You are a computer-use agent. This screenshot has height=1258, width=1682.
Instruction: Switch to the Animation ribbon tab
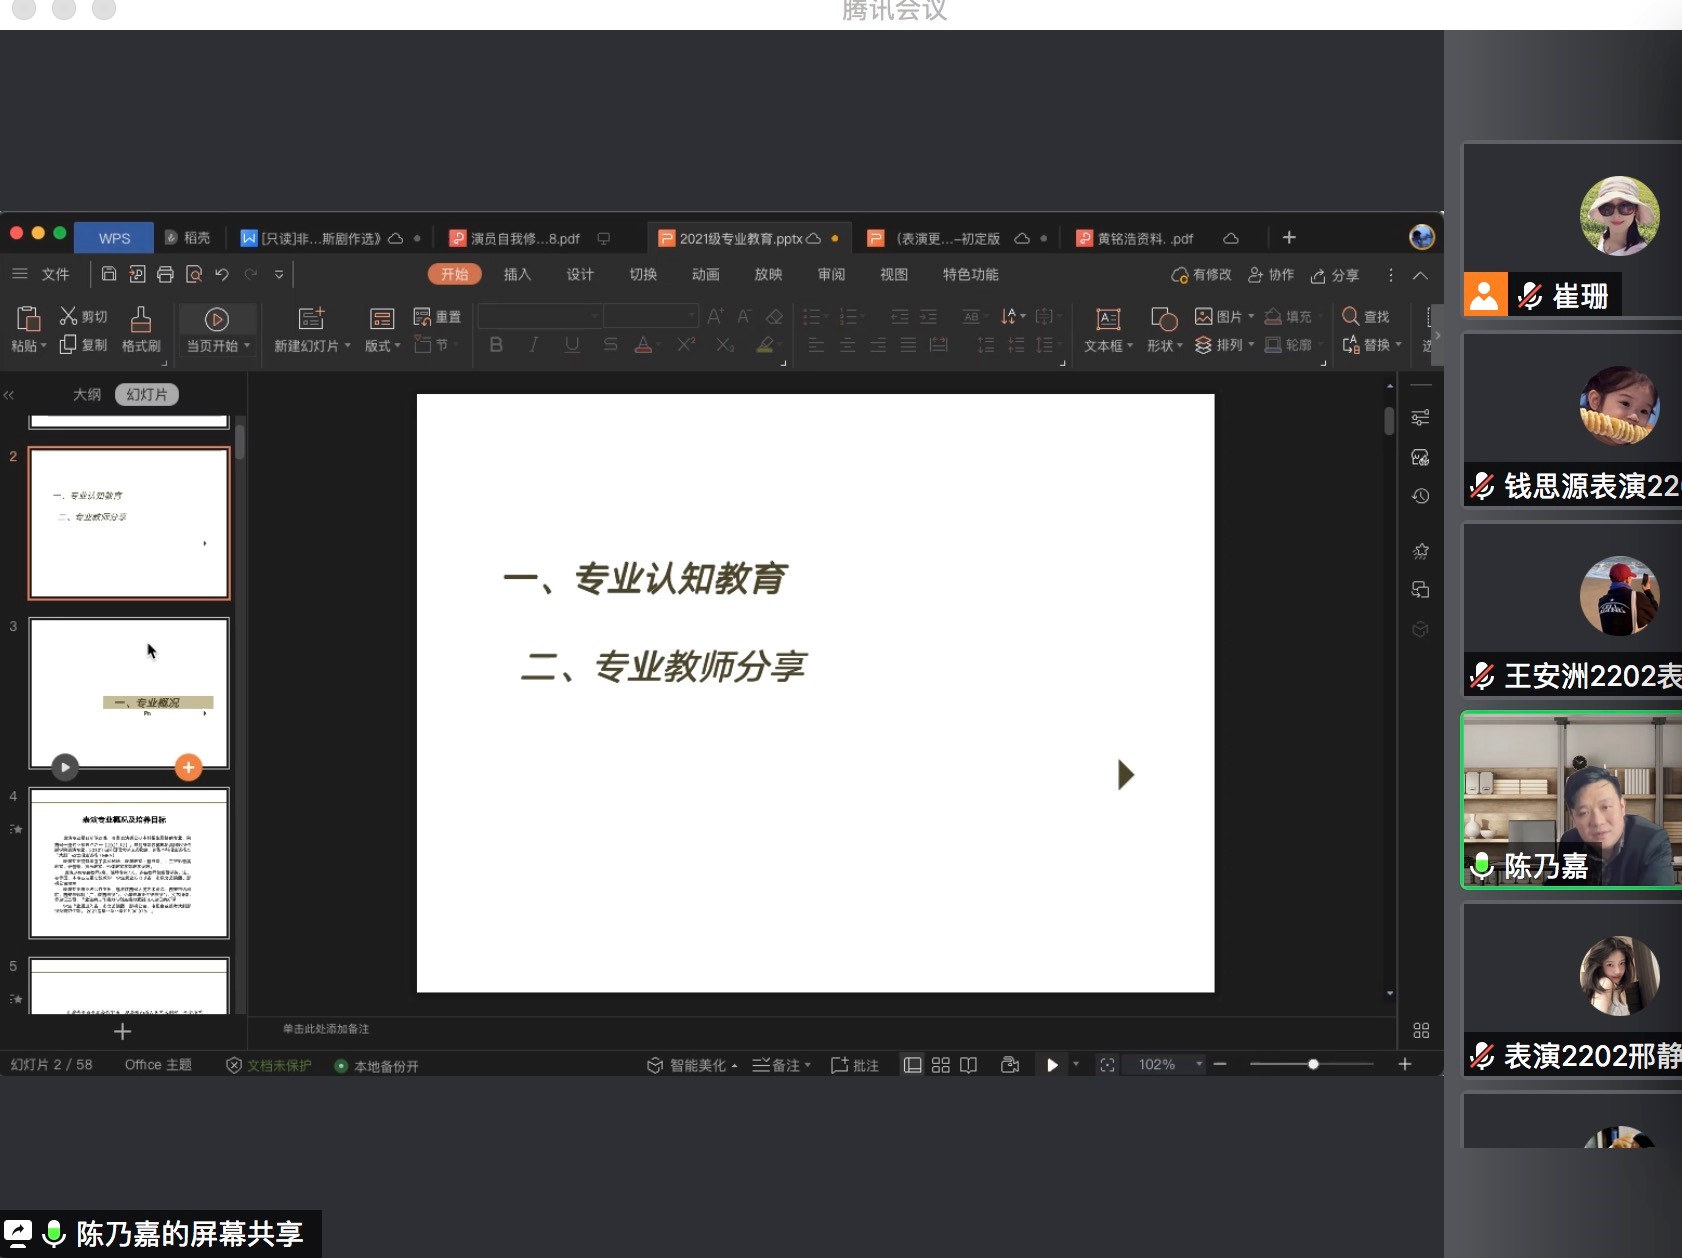pyautogui.click(x=705, y=275)
